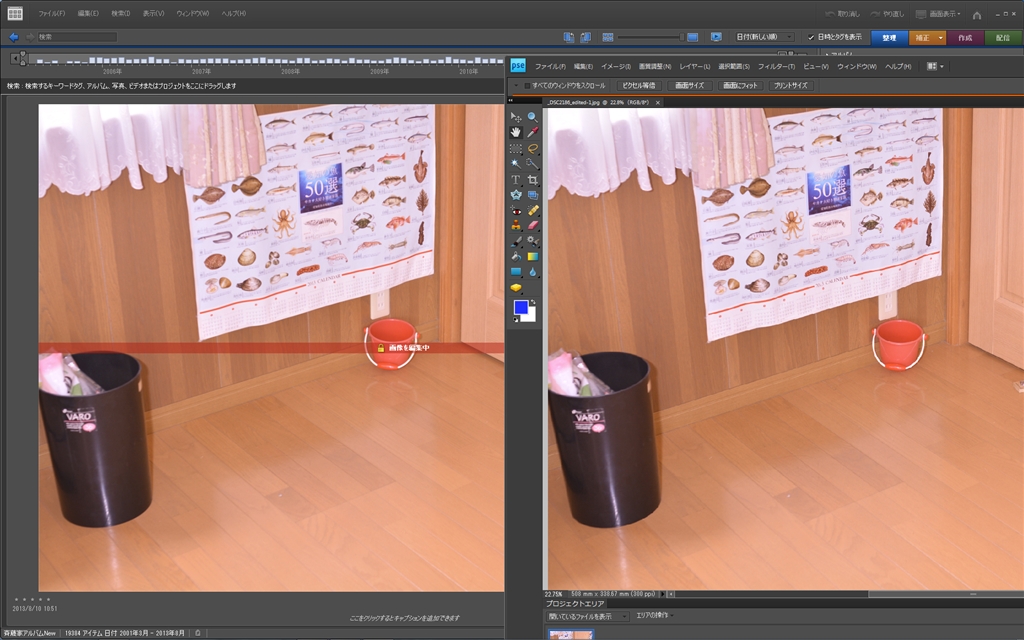The image size is (1024, 640).
Task: Expand the 画面表示 dropdown
Action: 944,14
